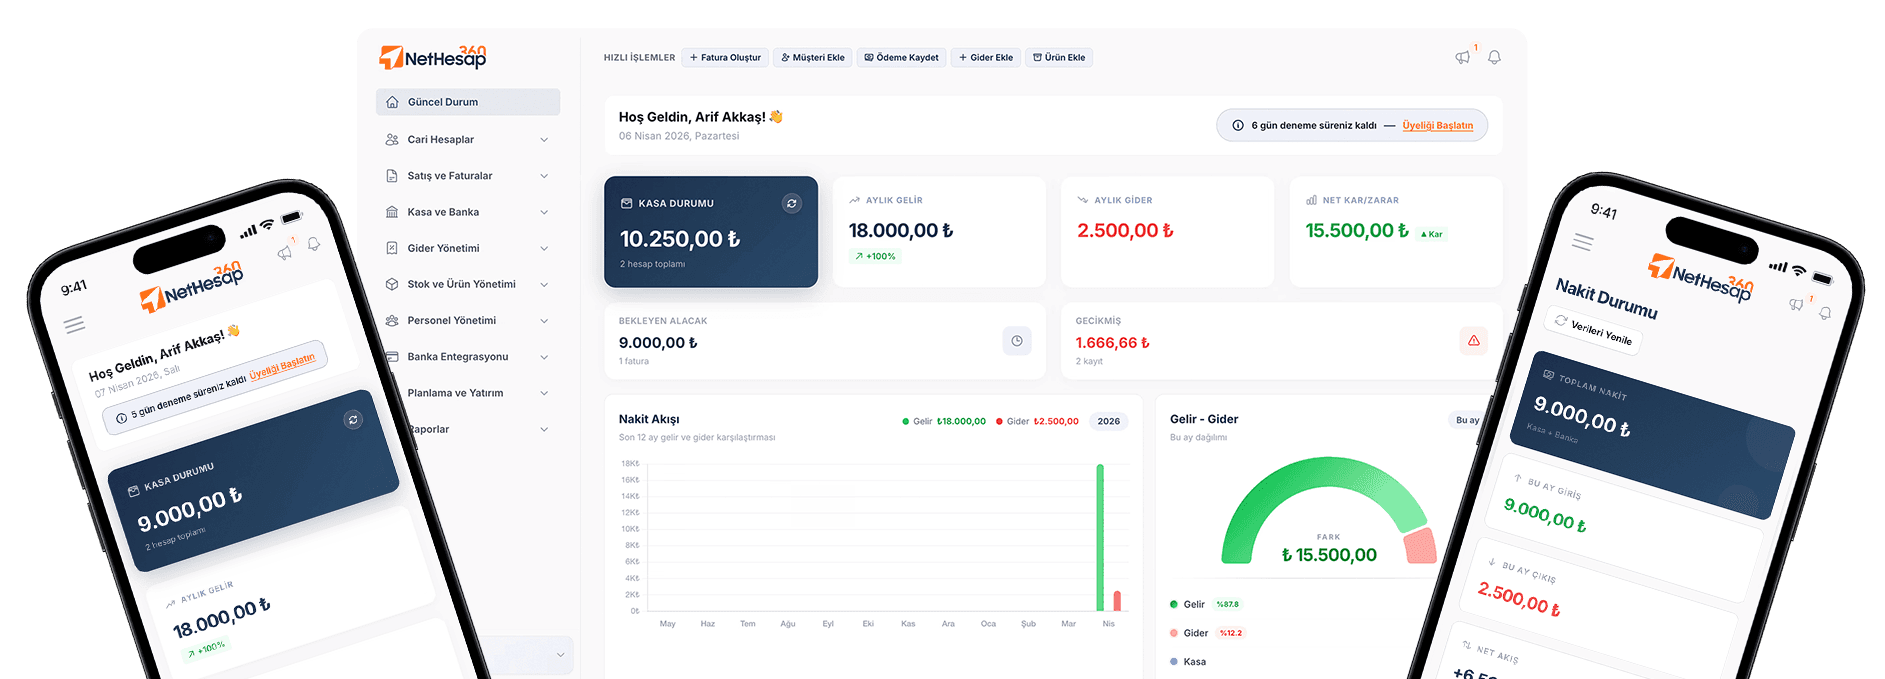
Task: Open the Kasa ve Banka menu item
Action: [468, 212]
